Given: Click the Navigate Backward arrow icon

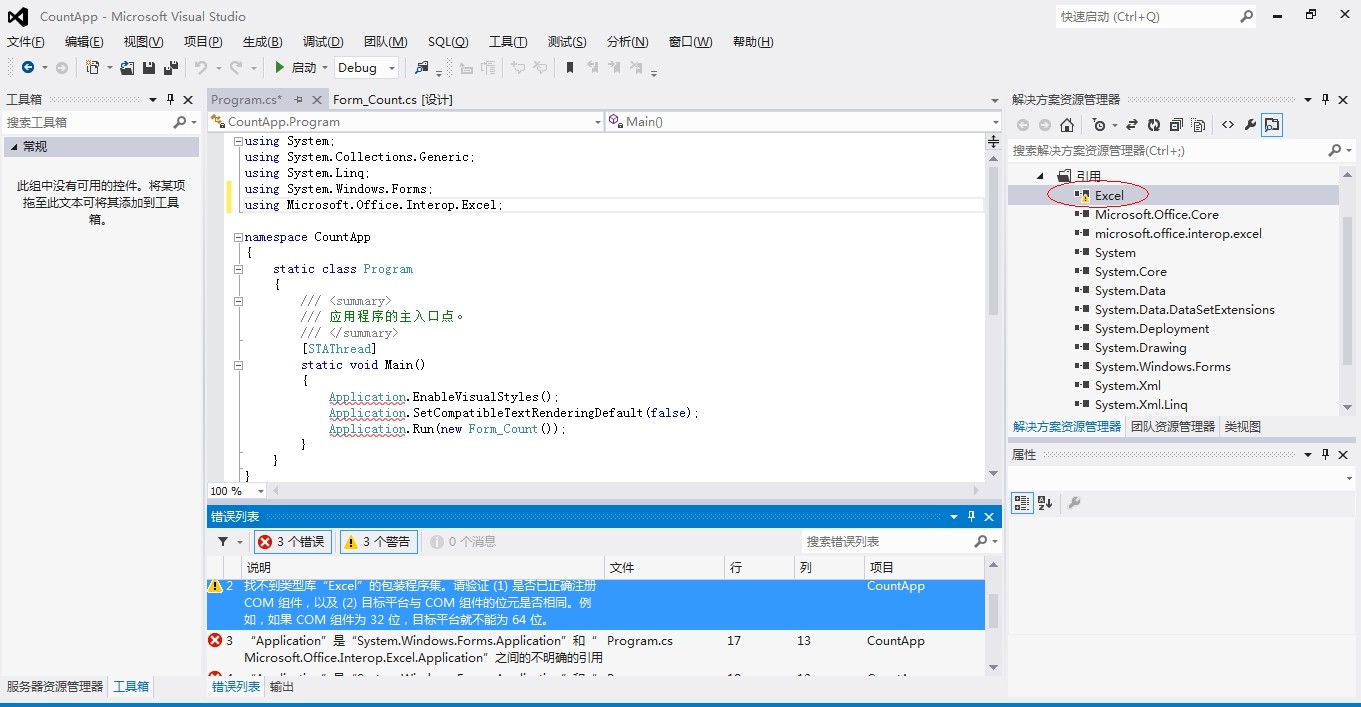Looking at the screenshot, I should click(x=27, y=67).
